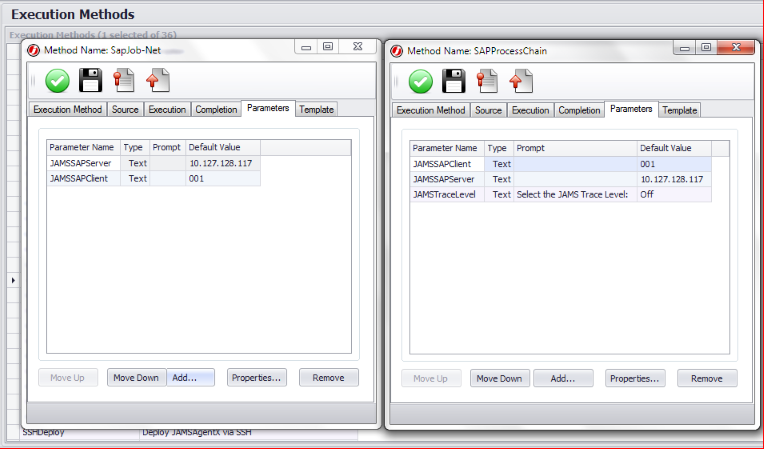Open Template tab in SapJob-Net window

coord(316,110)
